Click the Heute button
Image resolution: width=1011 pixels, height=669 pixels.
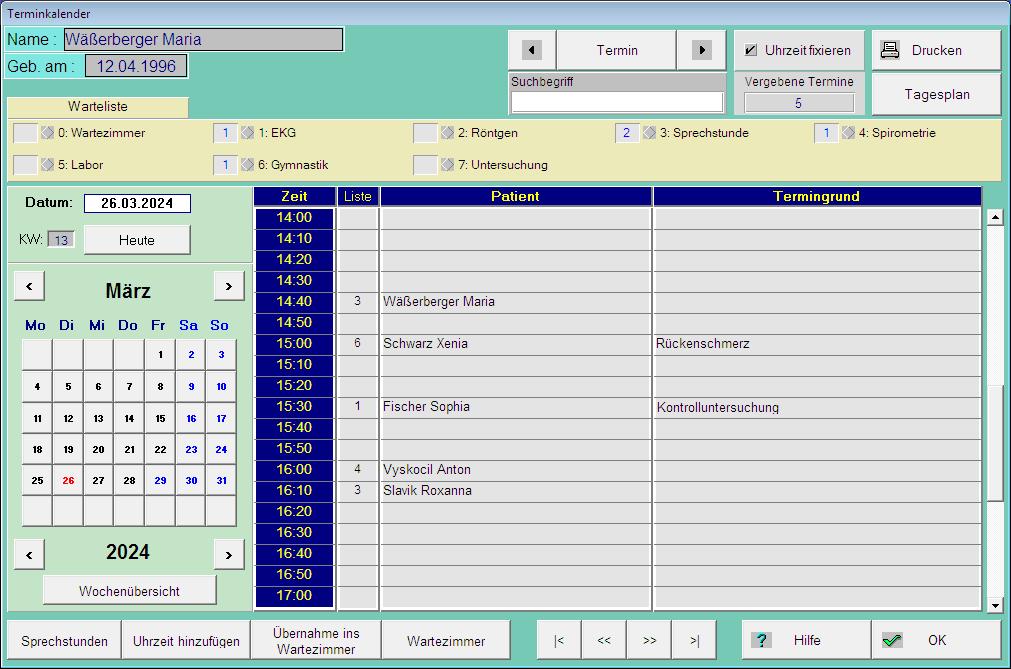[137, 240]
